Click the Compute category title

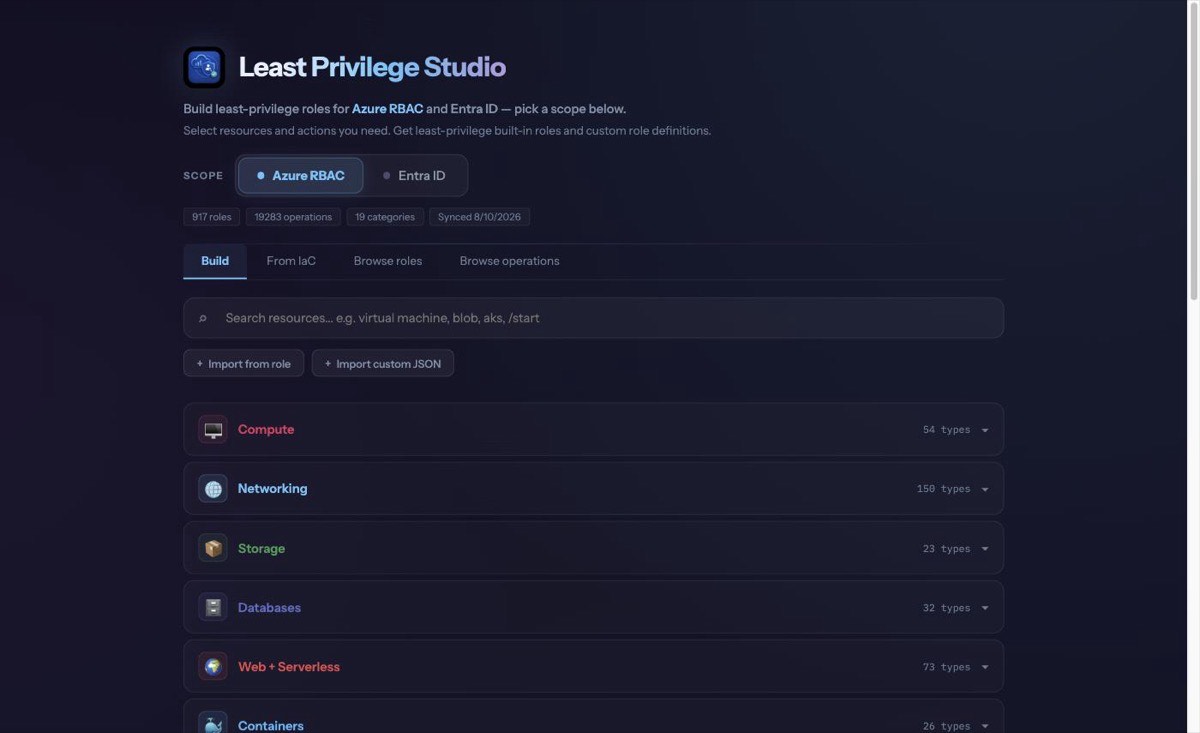[266, 429]
